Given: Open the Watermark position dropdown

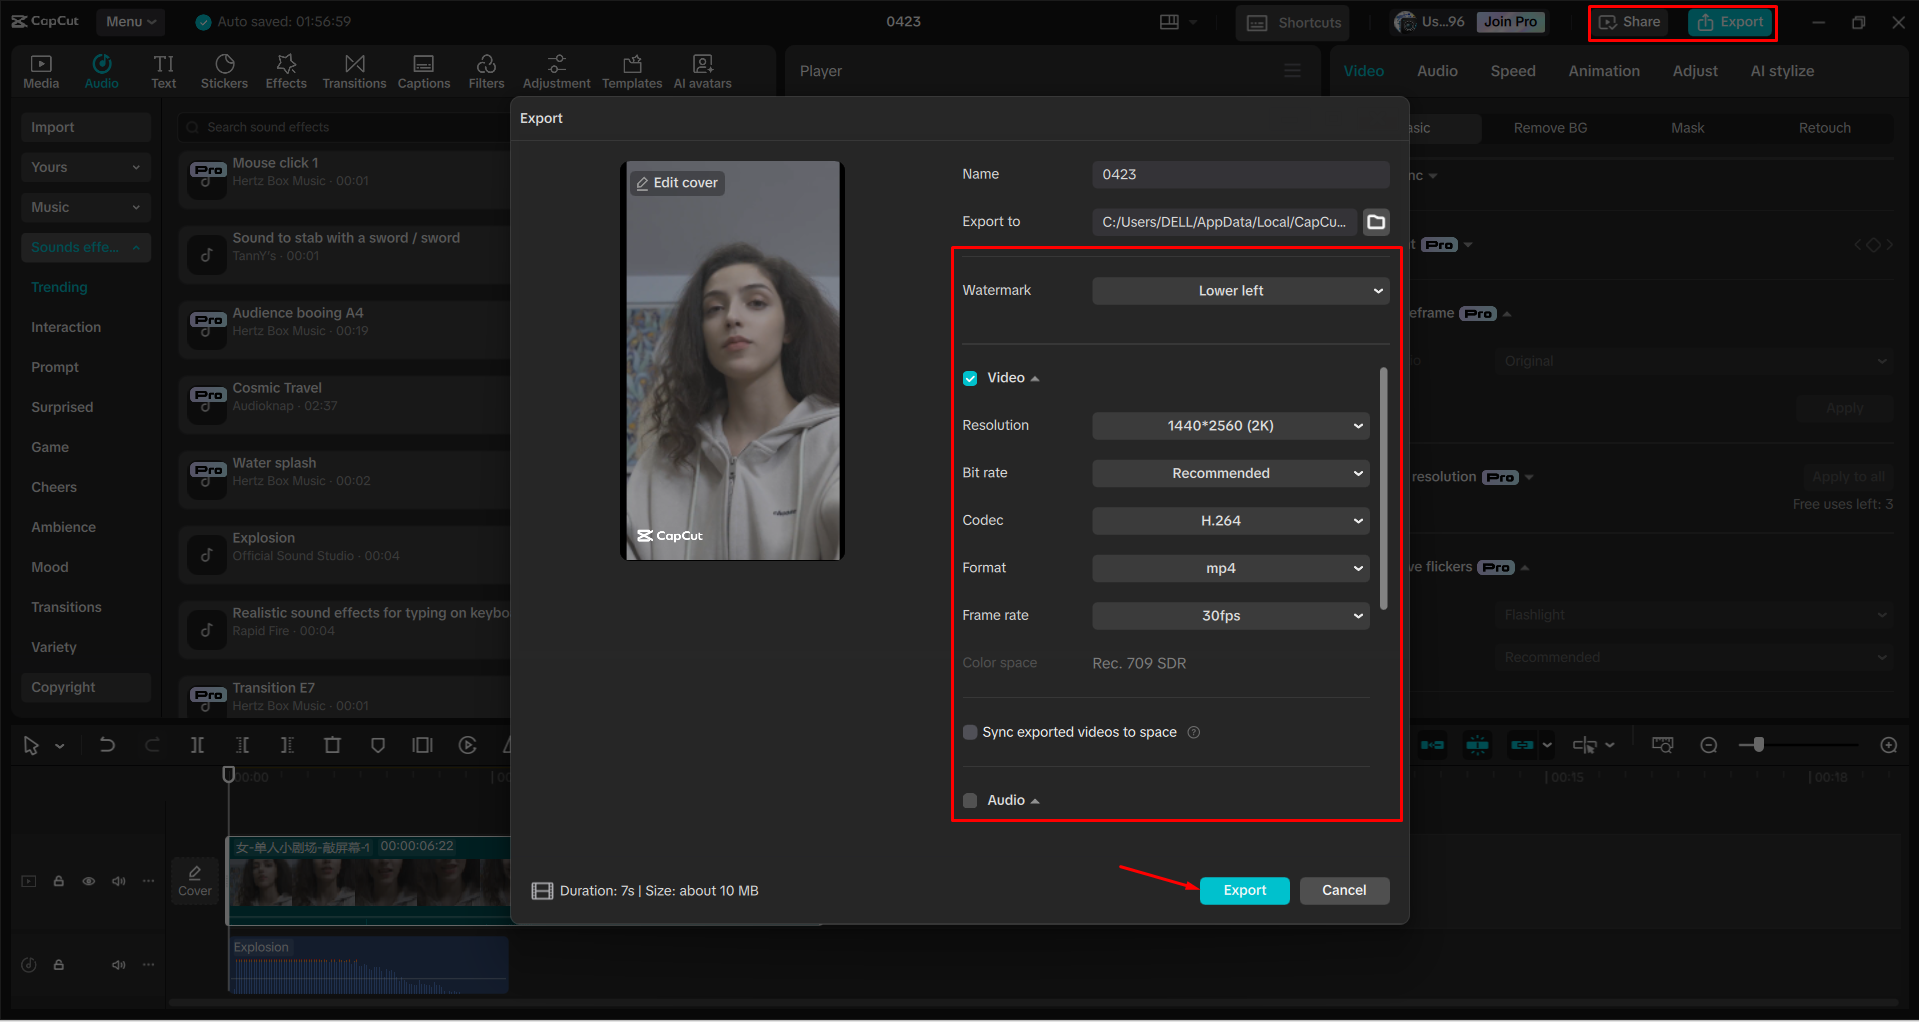Looking at the screenshot, I should tap(1239, 290).
